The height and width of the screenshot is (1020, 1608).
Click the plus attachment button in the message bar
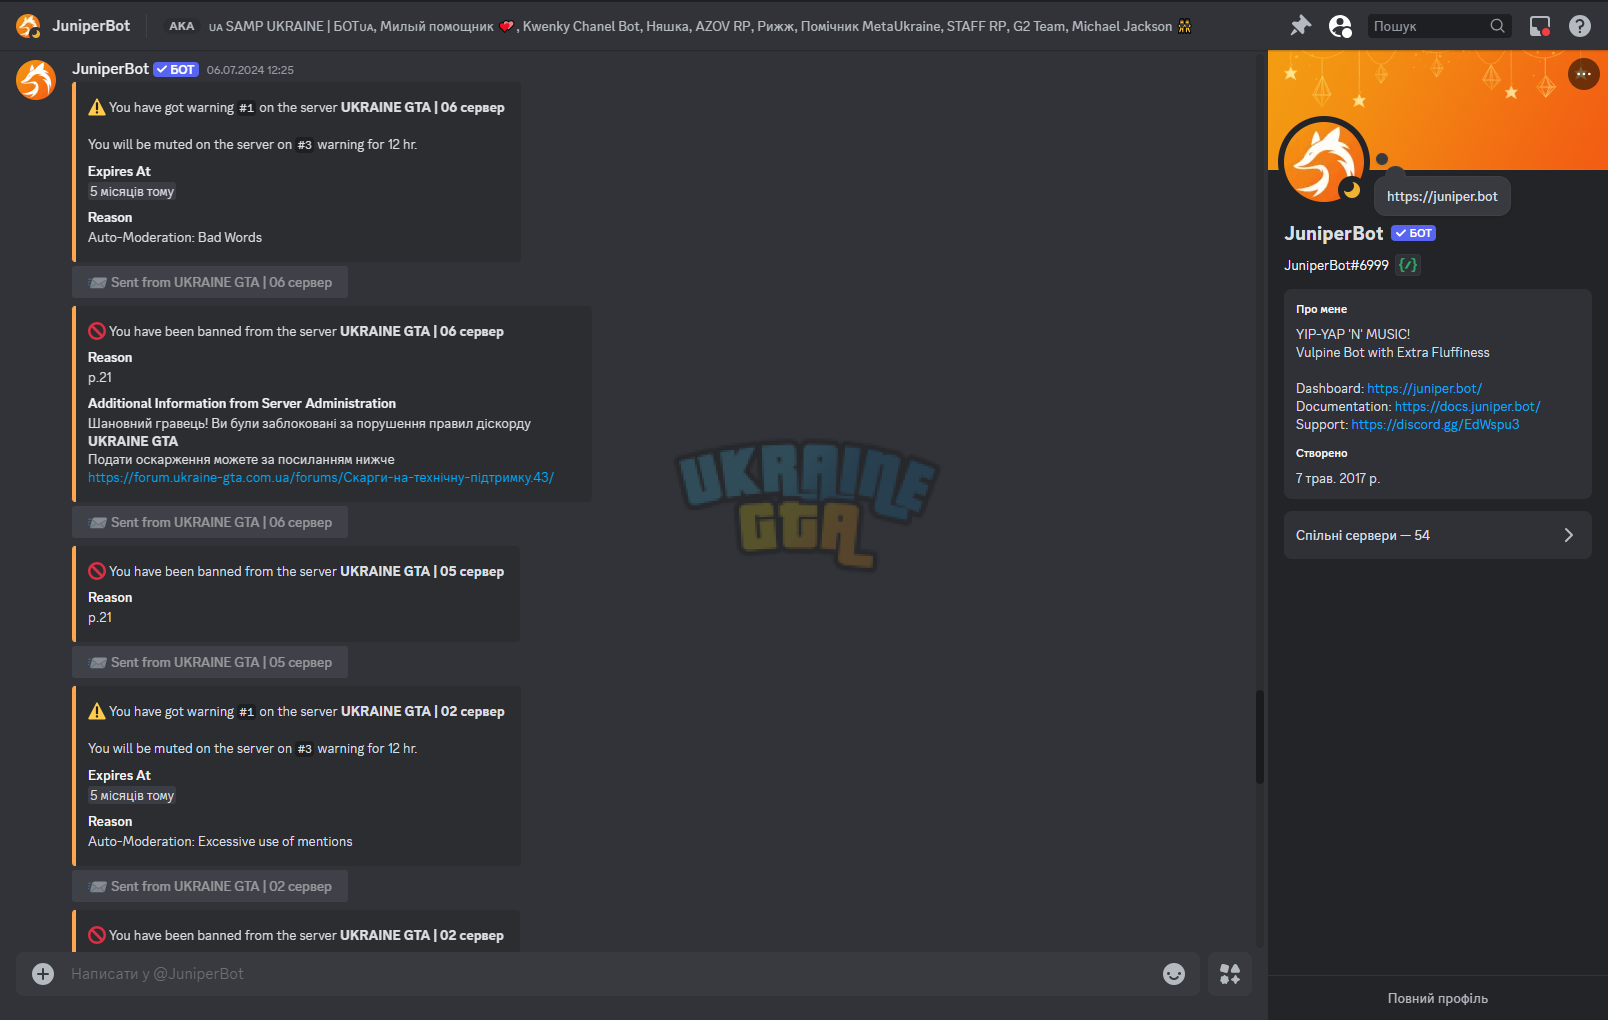click(x=43, y=974)
